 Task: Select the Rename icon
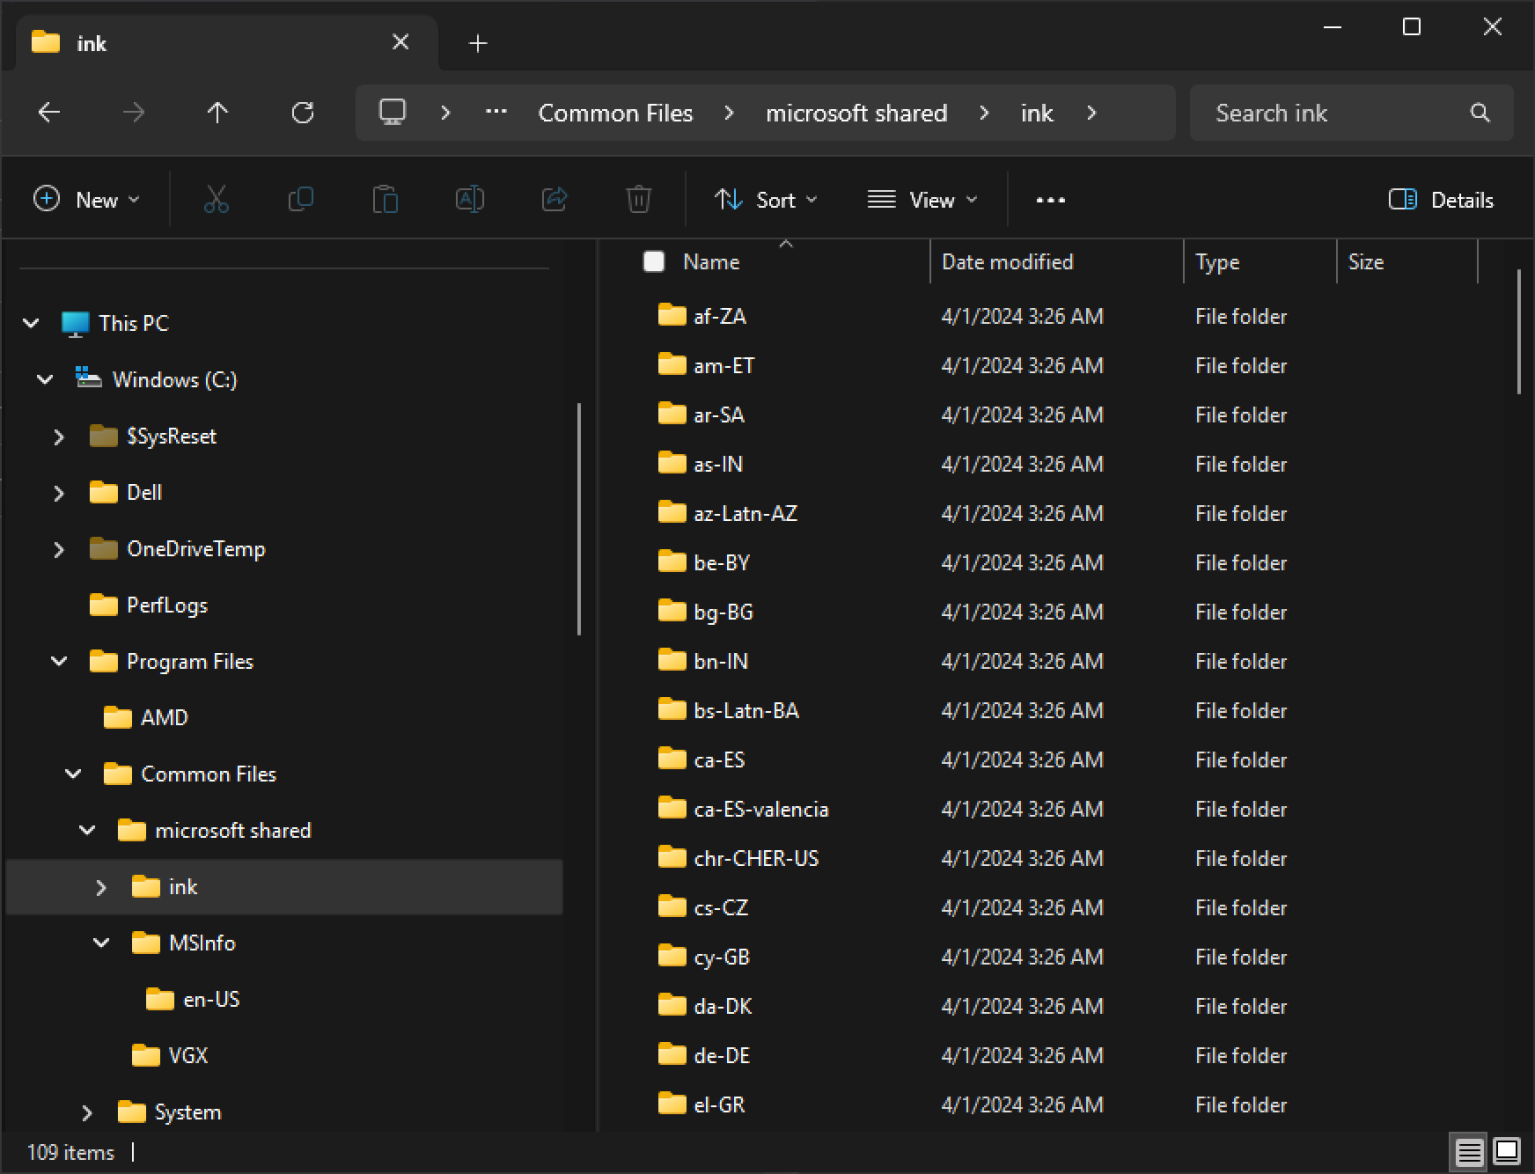tap(470, 199)
